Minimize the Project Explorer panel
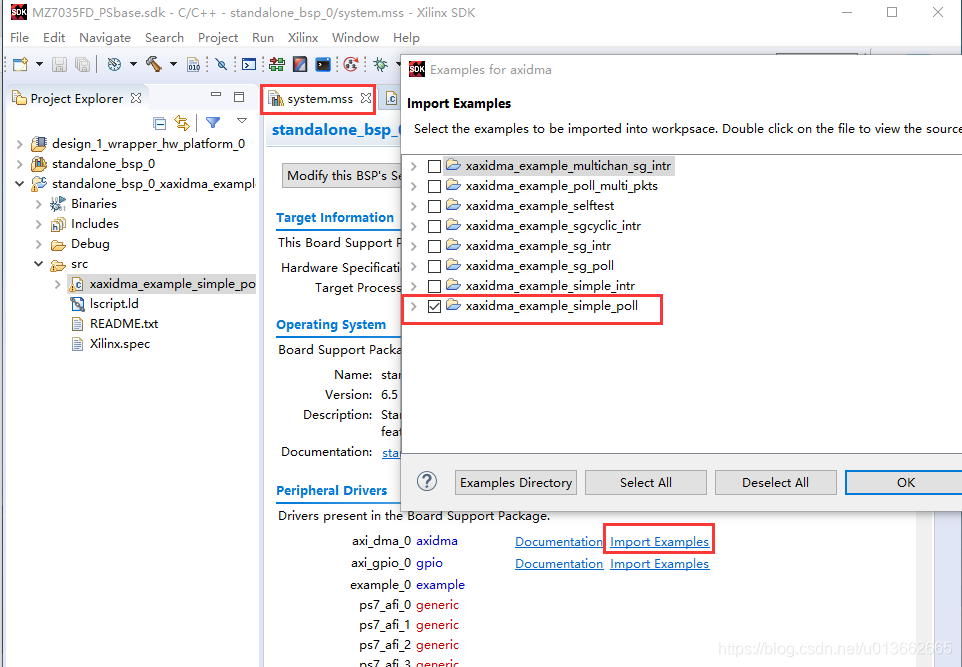962x667 pixels. point(216,95)
